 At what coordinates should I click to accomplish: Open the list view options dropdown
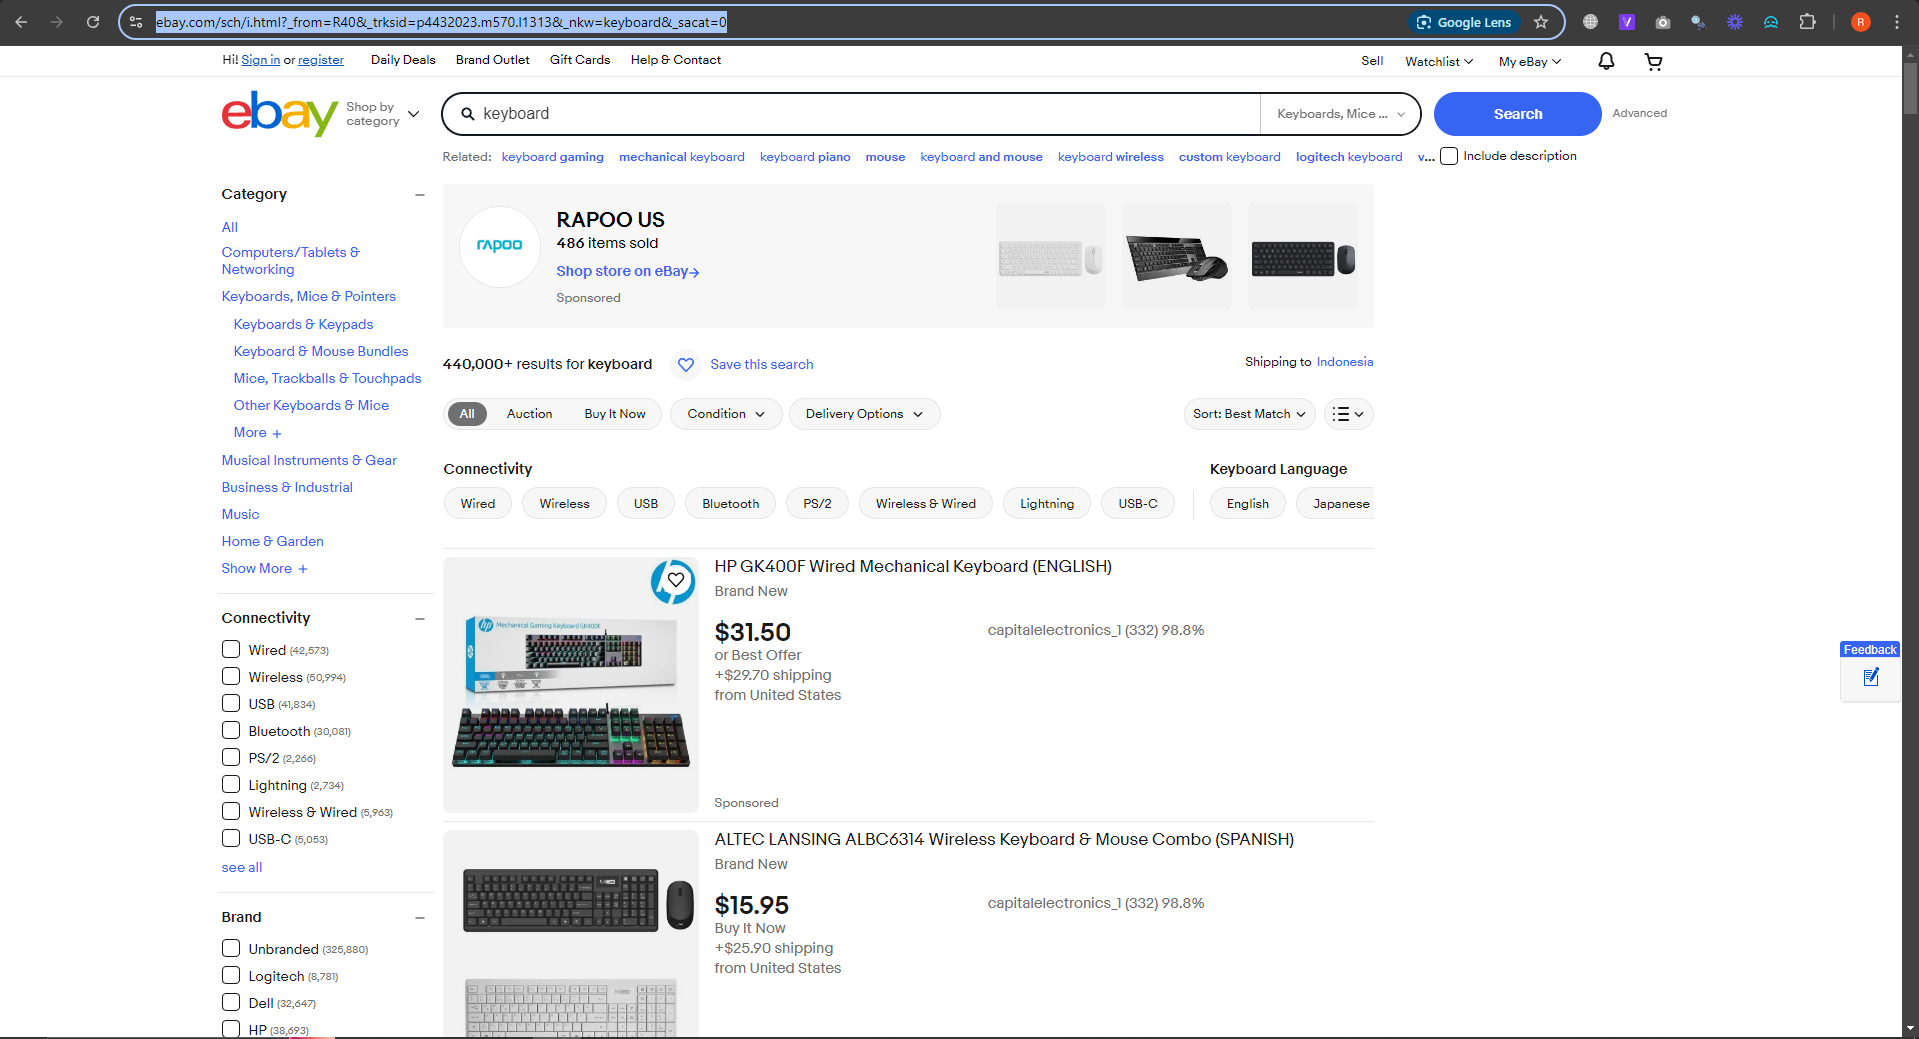click(x=1348, y=414)
